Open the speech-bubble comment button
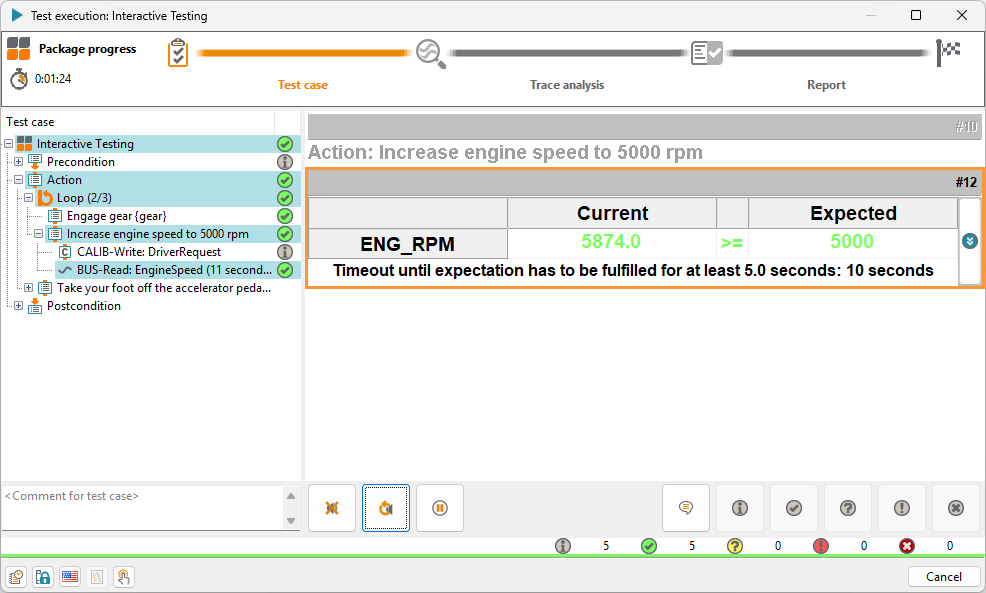 coord(686,508)
